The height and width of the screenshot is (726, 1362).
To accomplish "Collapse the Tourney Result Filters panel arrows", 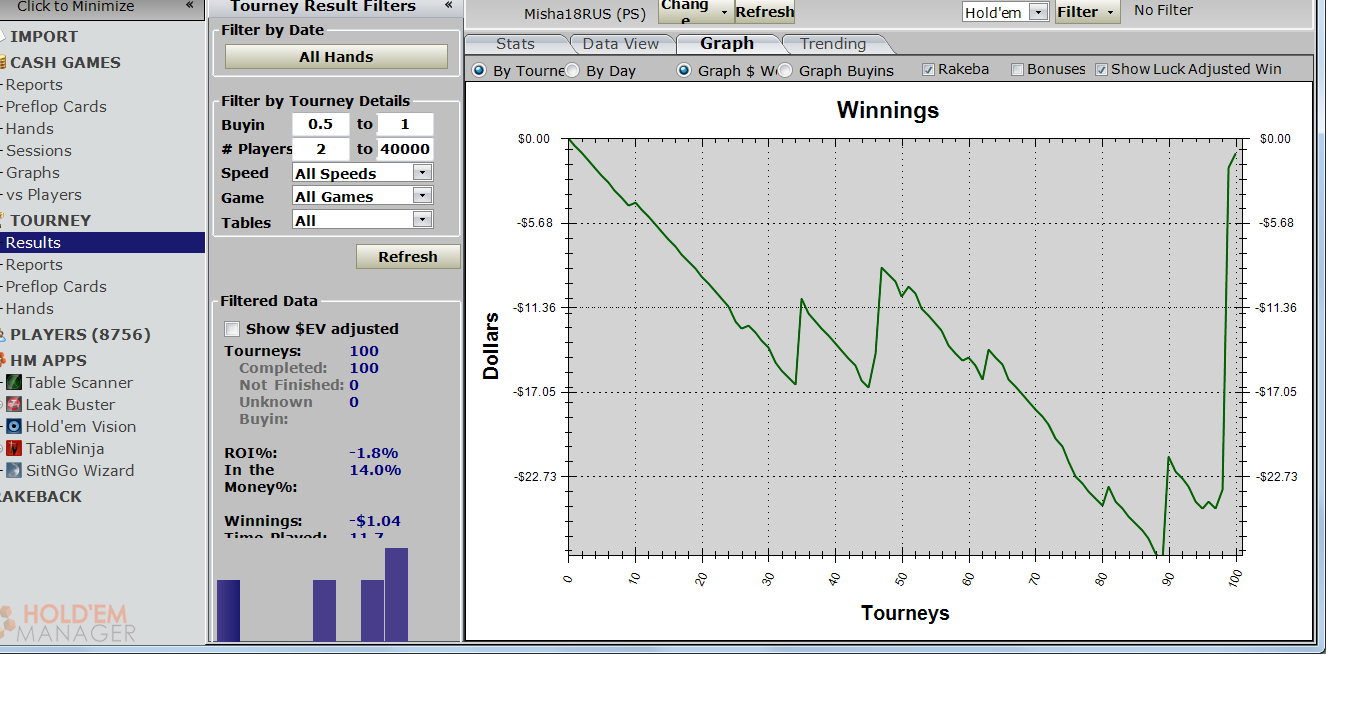I will click(x=448, y=6).
